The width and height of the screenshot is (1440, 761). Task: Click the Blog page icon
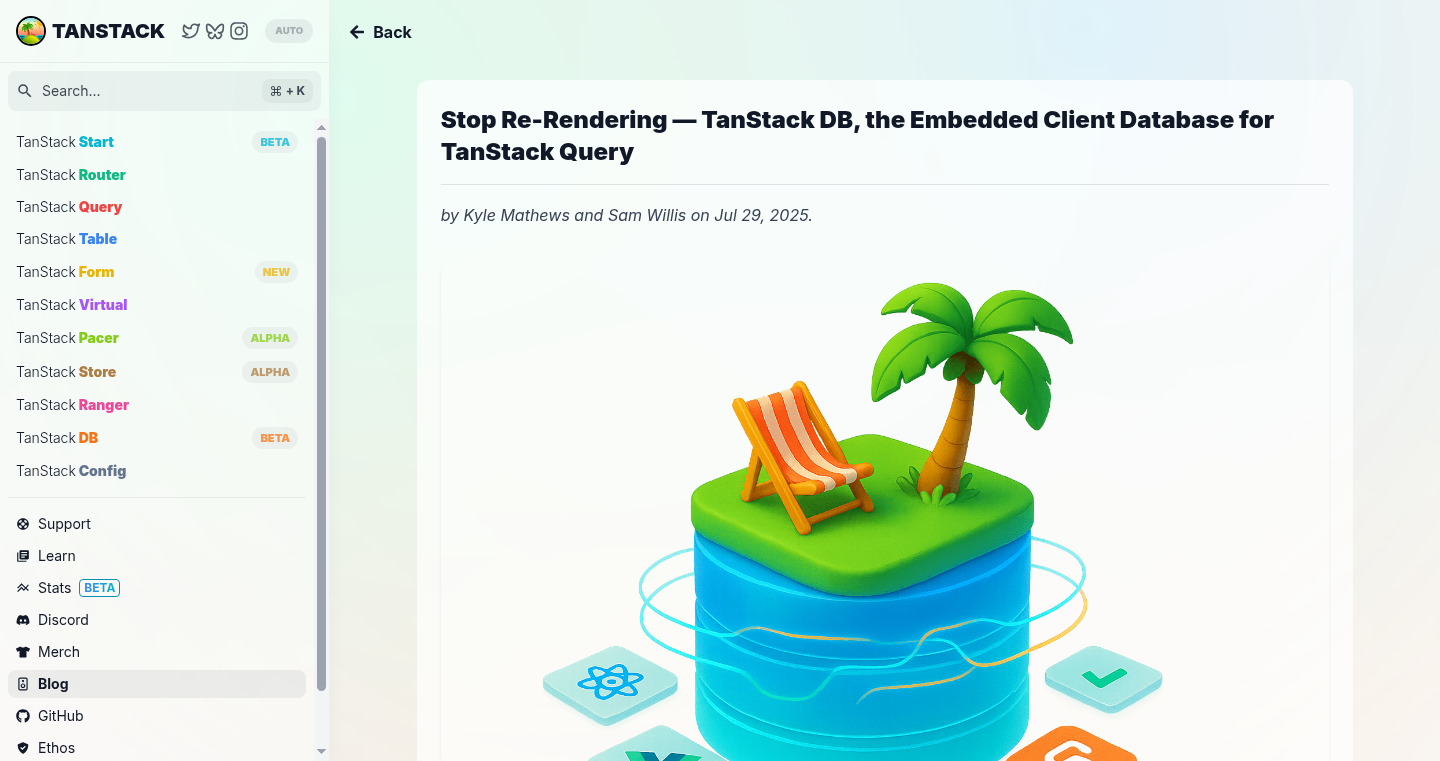point(23,684)
